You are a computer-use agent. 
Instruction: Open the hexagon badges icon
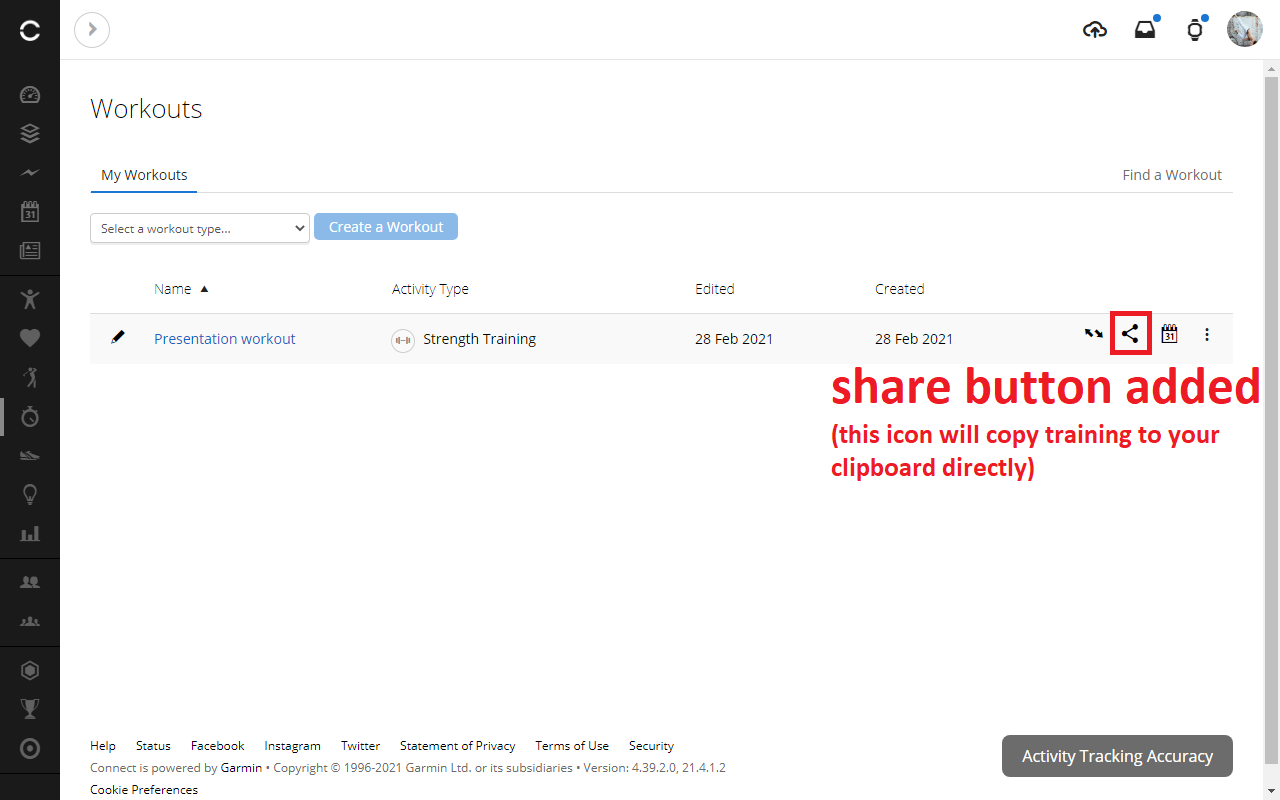click(30, 670)
